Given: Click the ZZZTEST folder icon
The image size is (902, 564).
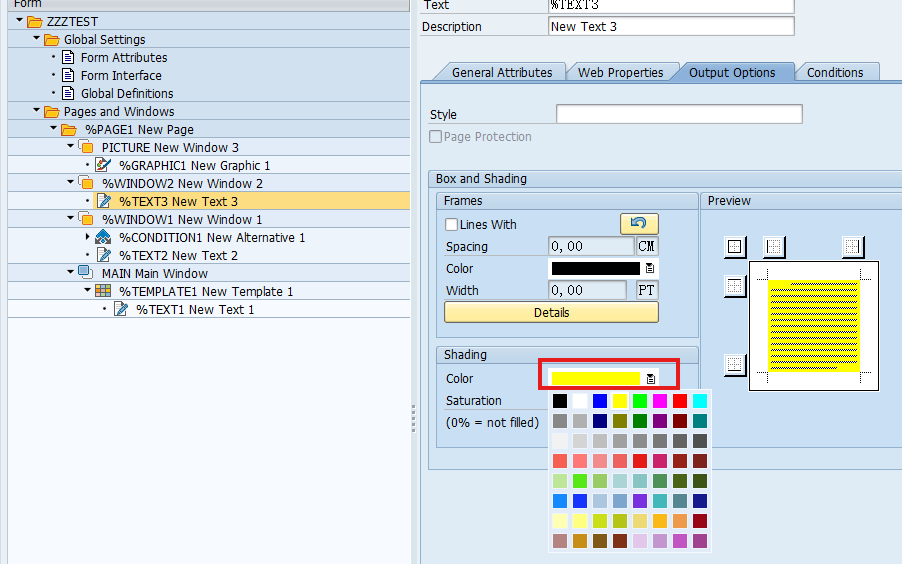Looking at the screenshot, I should pos(35,22).
